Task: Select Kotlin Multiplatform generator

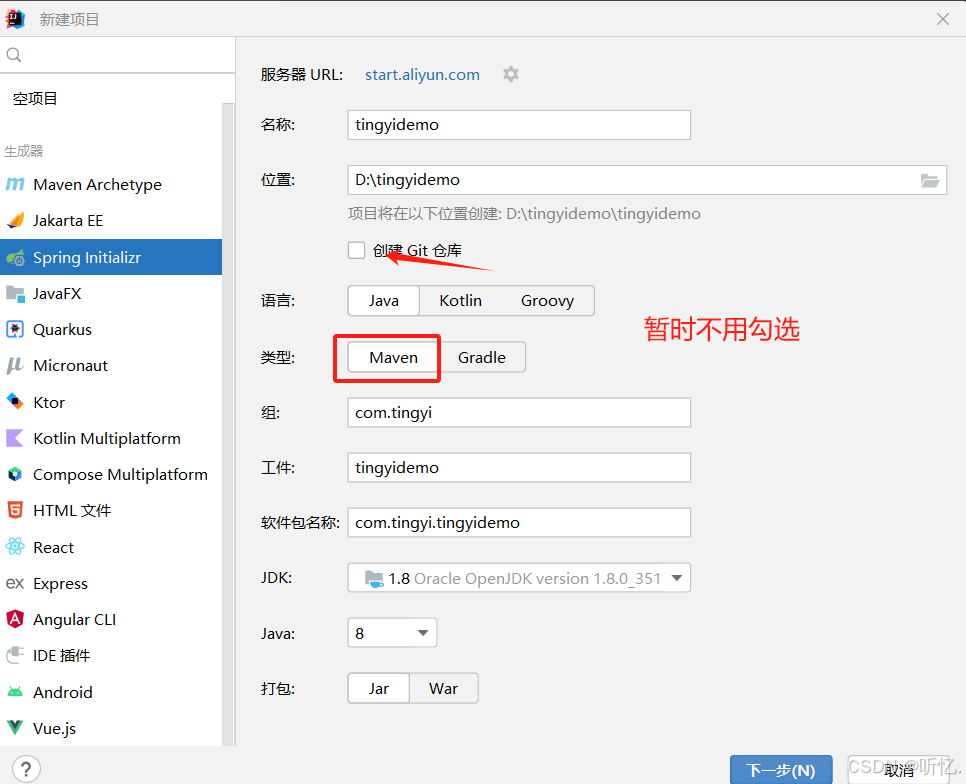Action: tap(111, 438)
